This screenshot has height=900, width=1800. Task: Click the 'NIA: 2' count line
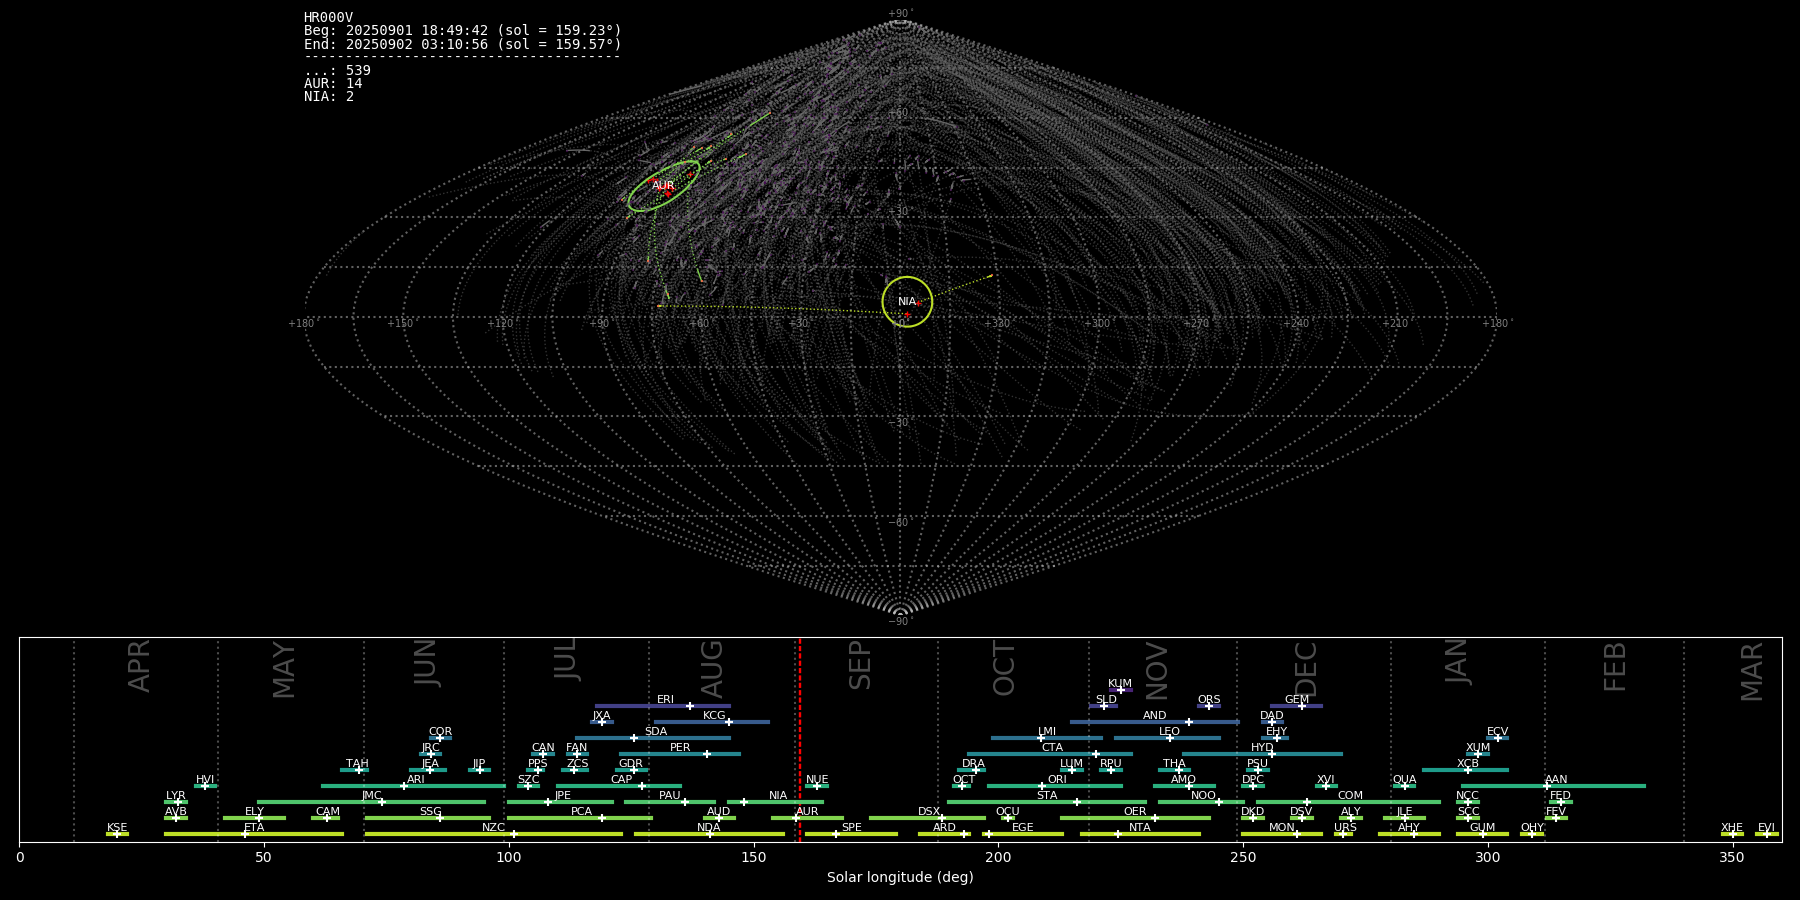coord(329,96)
